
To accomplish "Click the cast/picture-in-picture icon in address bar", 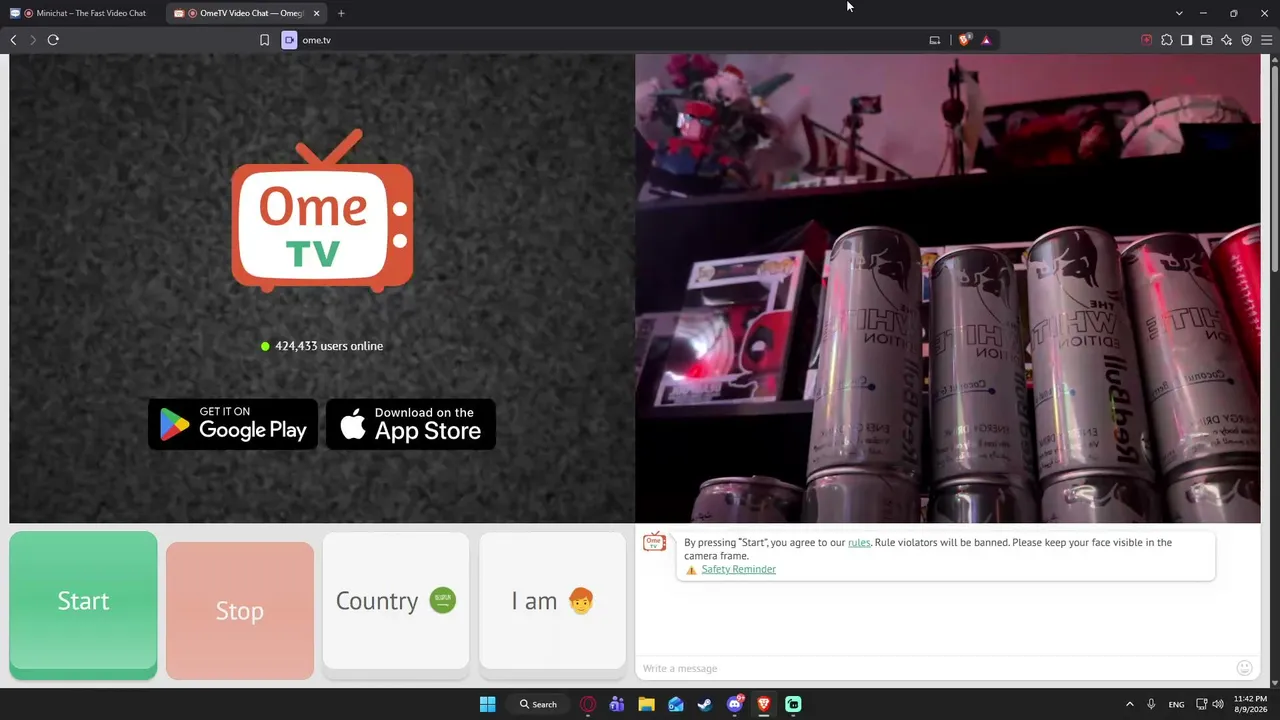I will click(x=935, y=40).
